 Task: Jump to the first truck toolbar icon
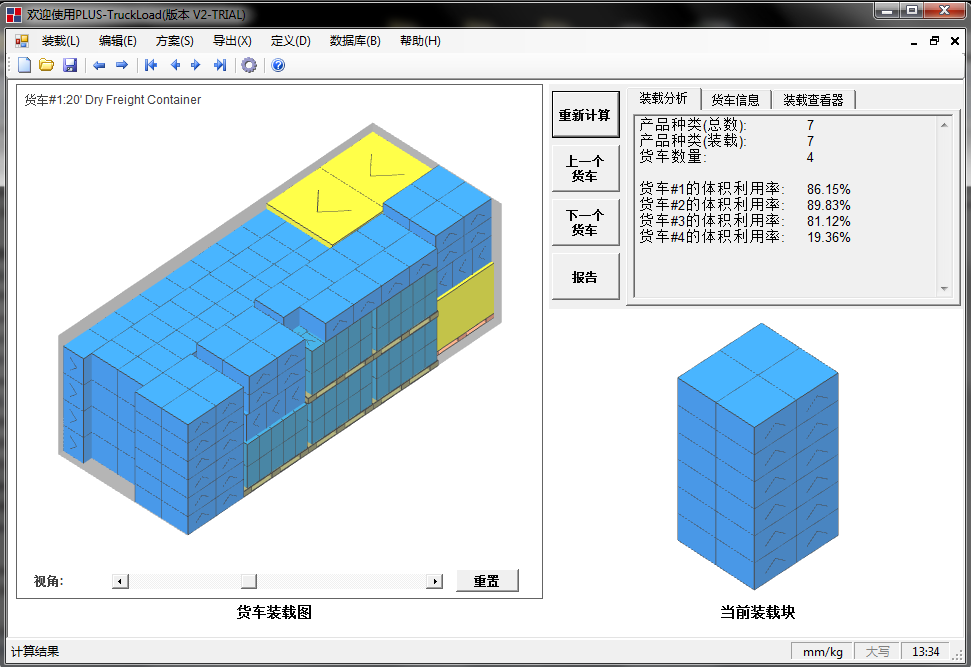150,64
